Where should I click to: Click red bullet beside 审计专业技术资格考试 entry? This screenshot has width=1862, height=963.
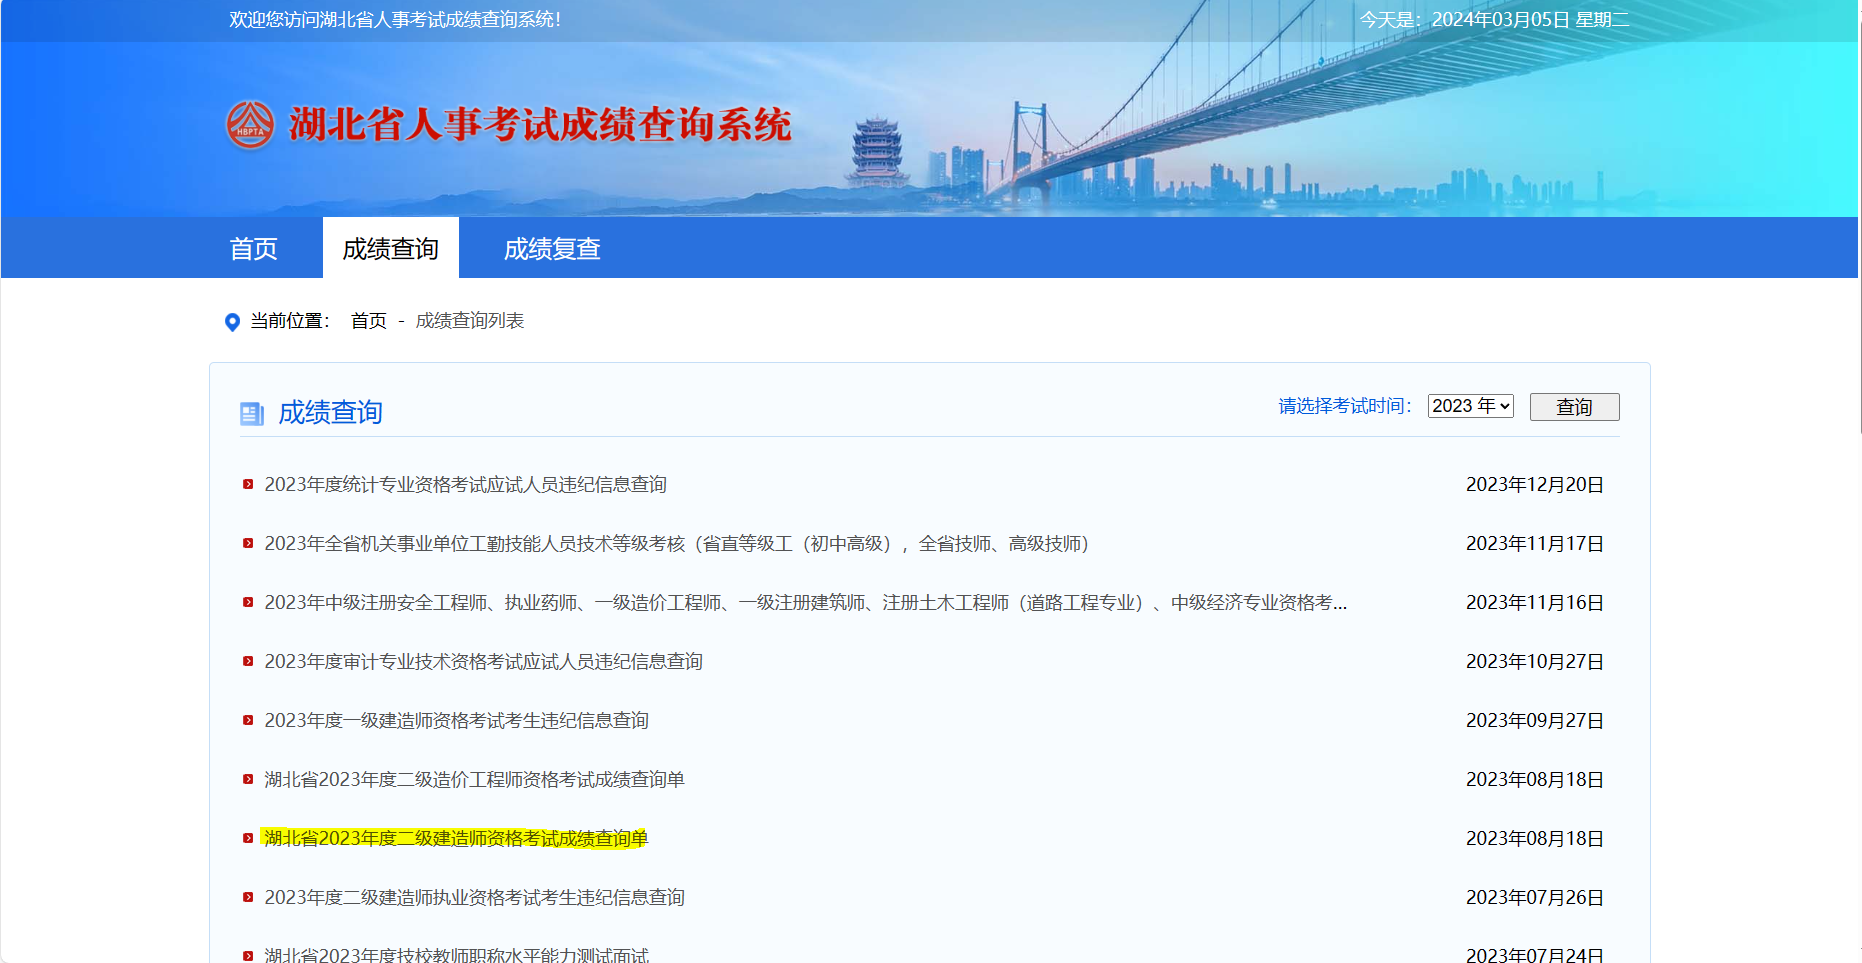click(248, 662)
